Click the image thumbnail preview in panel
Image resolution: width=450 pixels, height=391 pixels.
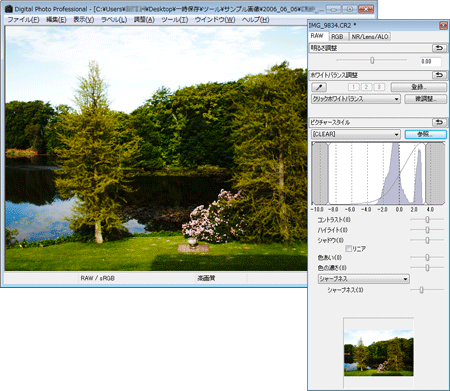click(379, 353)
